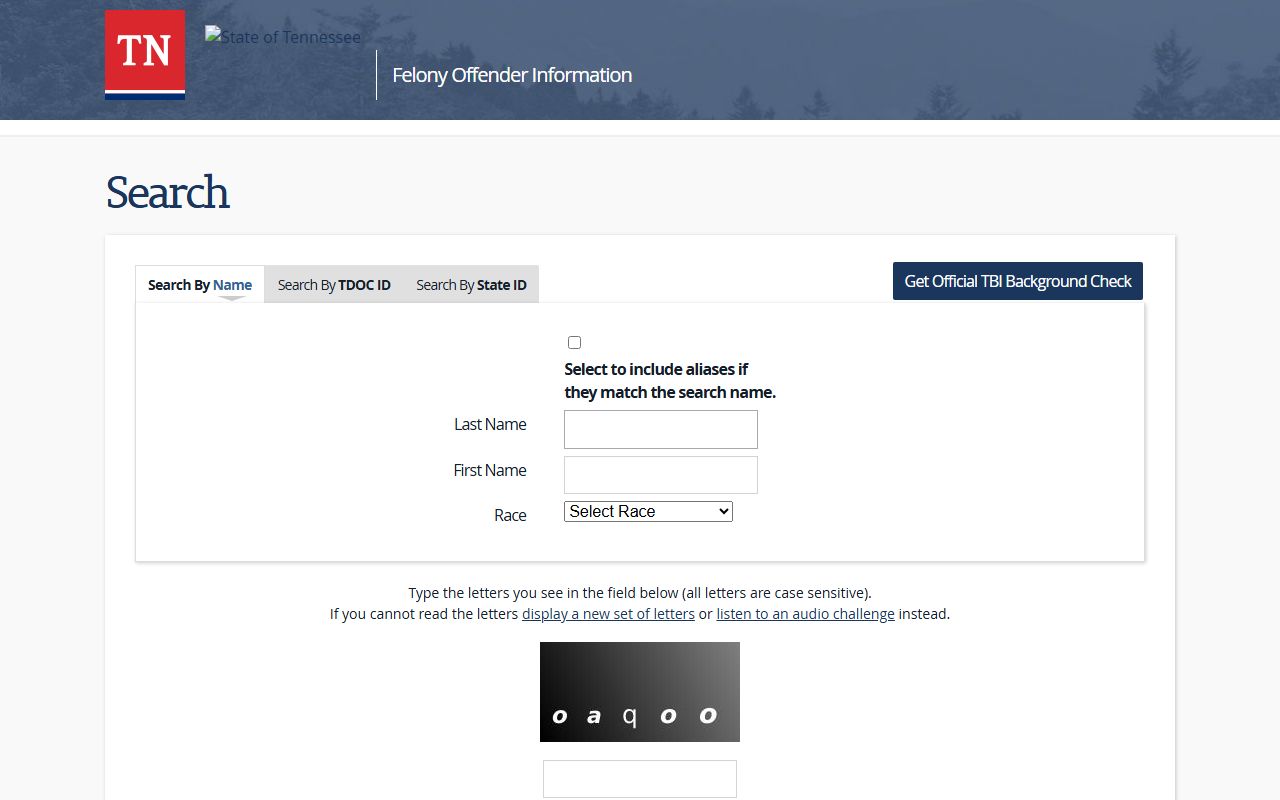Viewport: 1280px width, 800px height.
Task: Click the captcha answer input box
Action: (x=640, y=779)
